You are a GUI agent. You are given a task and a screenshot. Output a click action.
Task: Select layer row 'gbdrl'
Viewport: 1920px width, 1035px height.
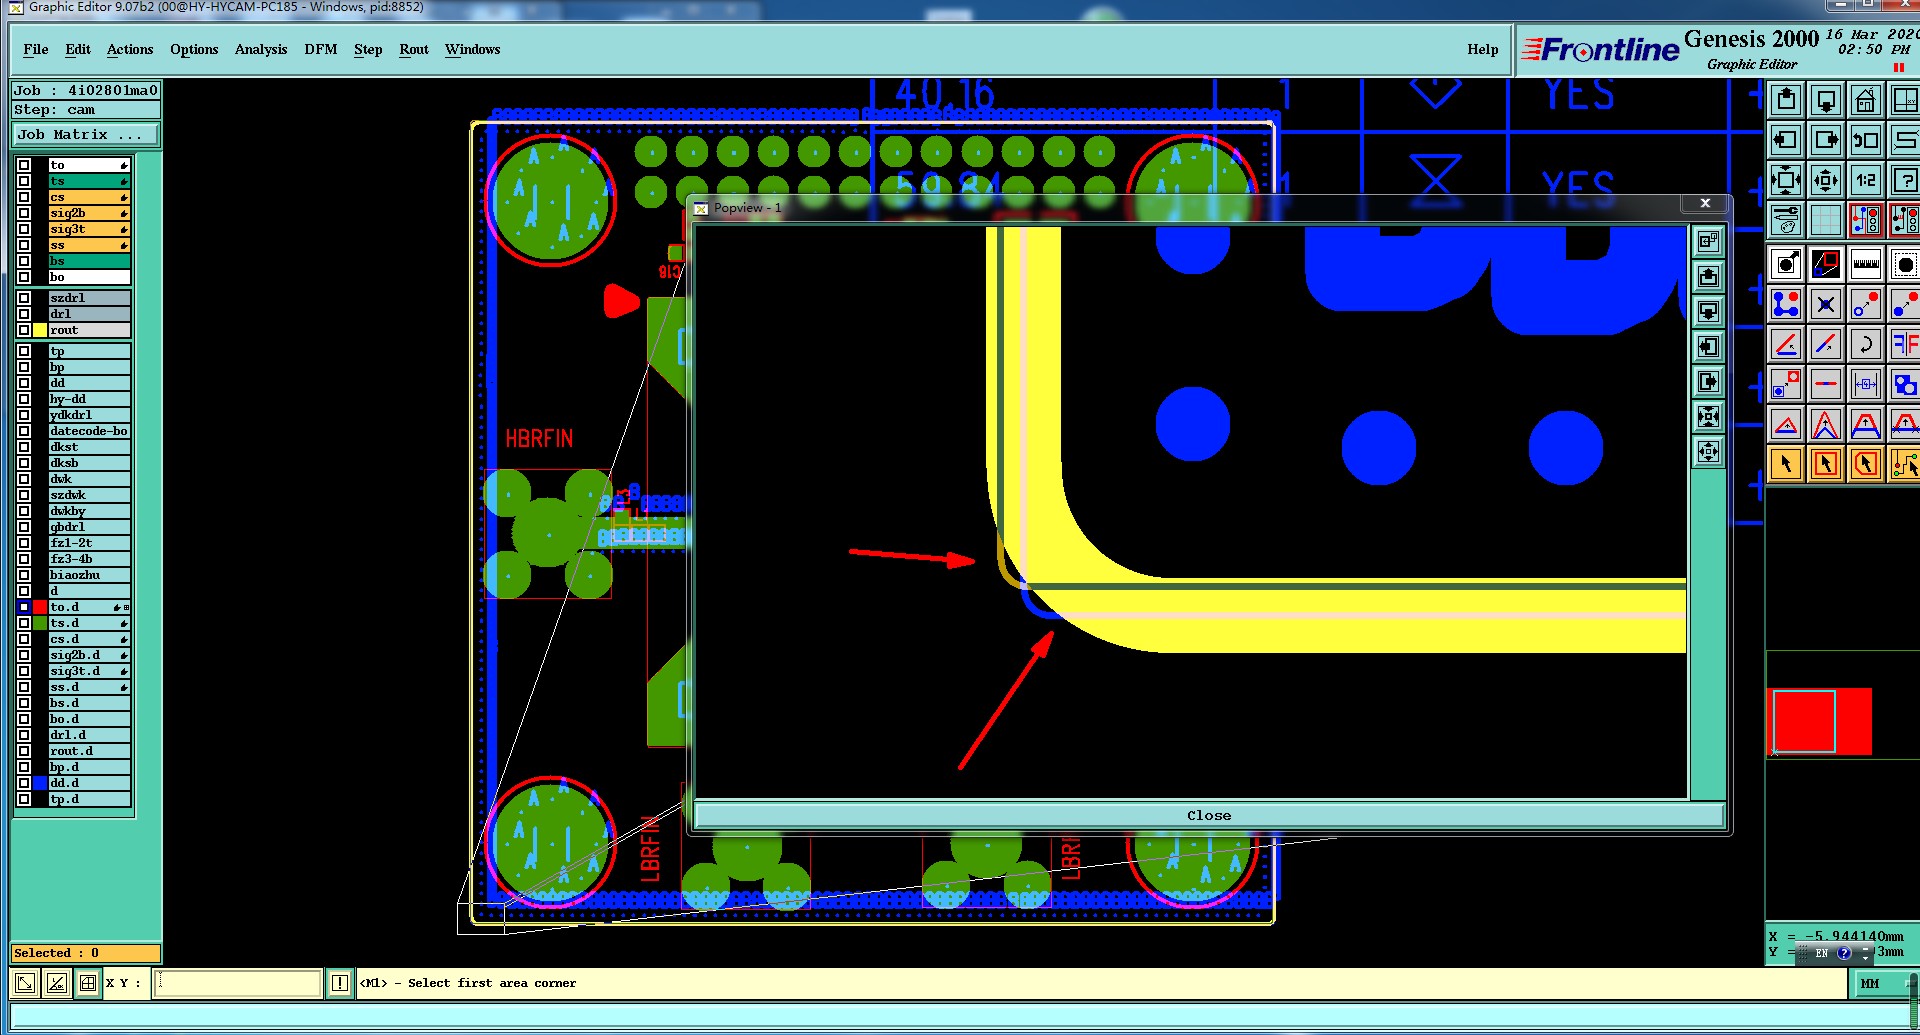[x=89, y=527]
